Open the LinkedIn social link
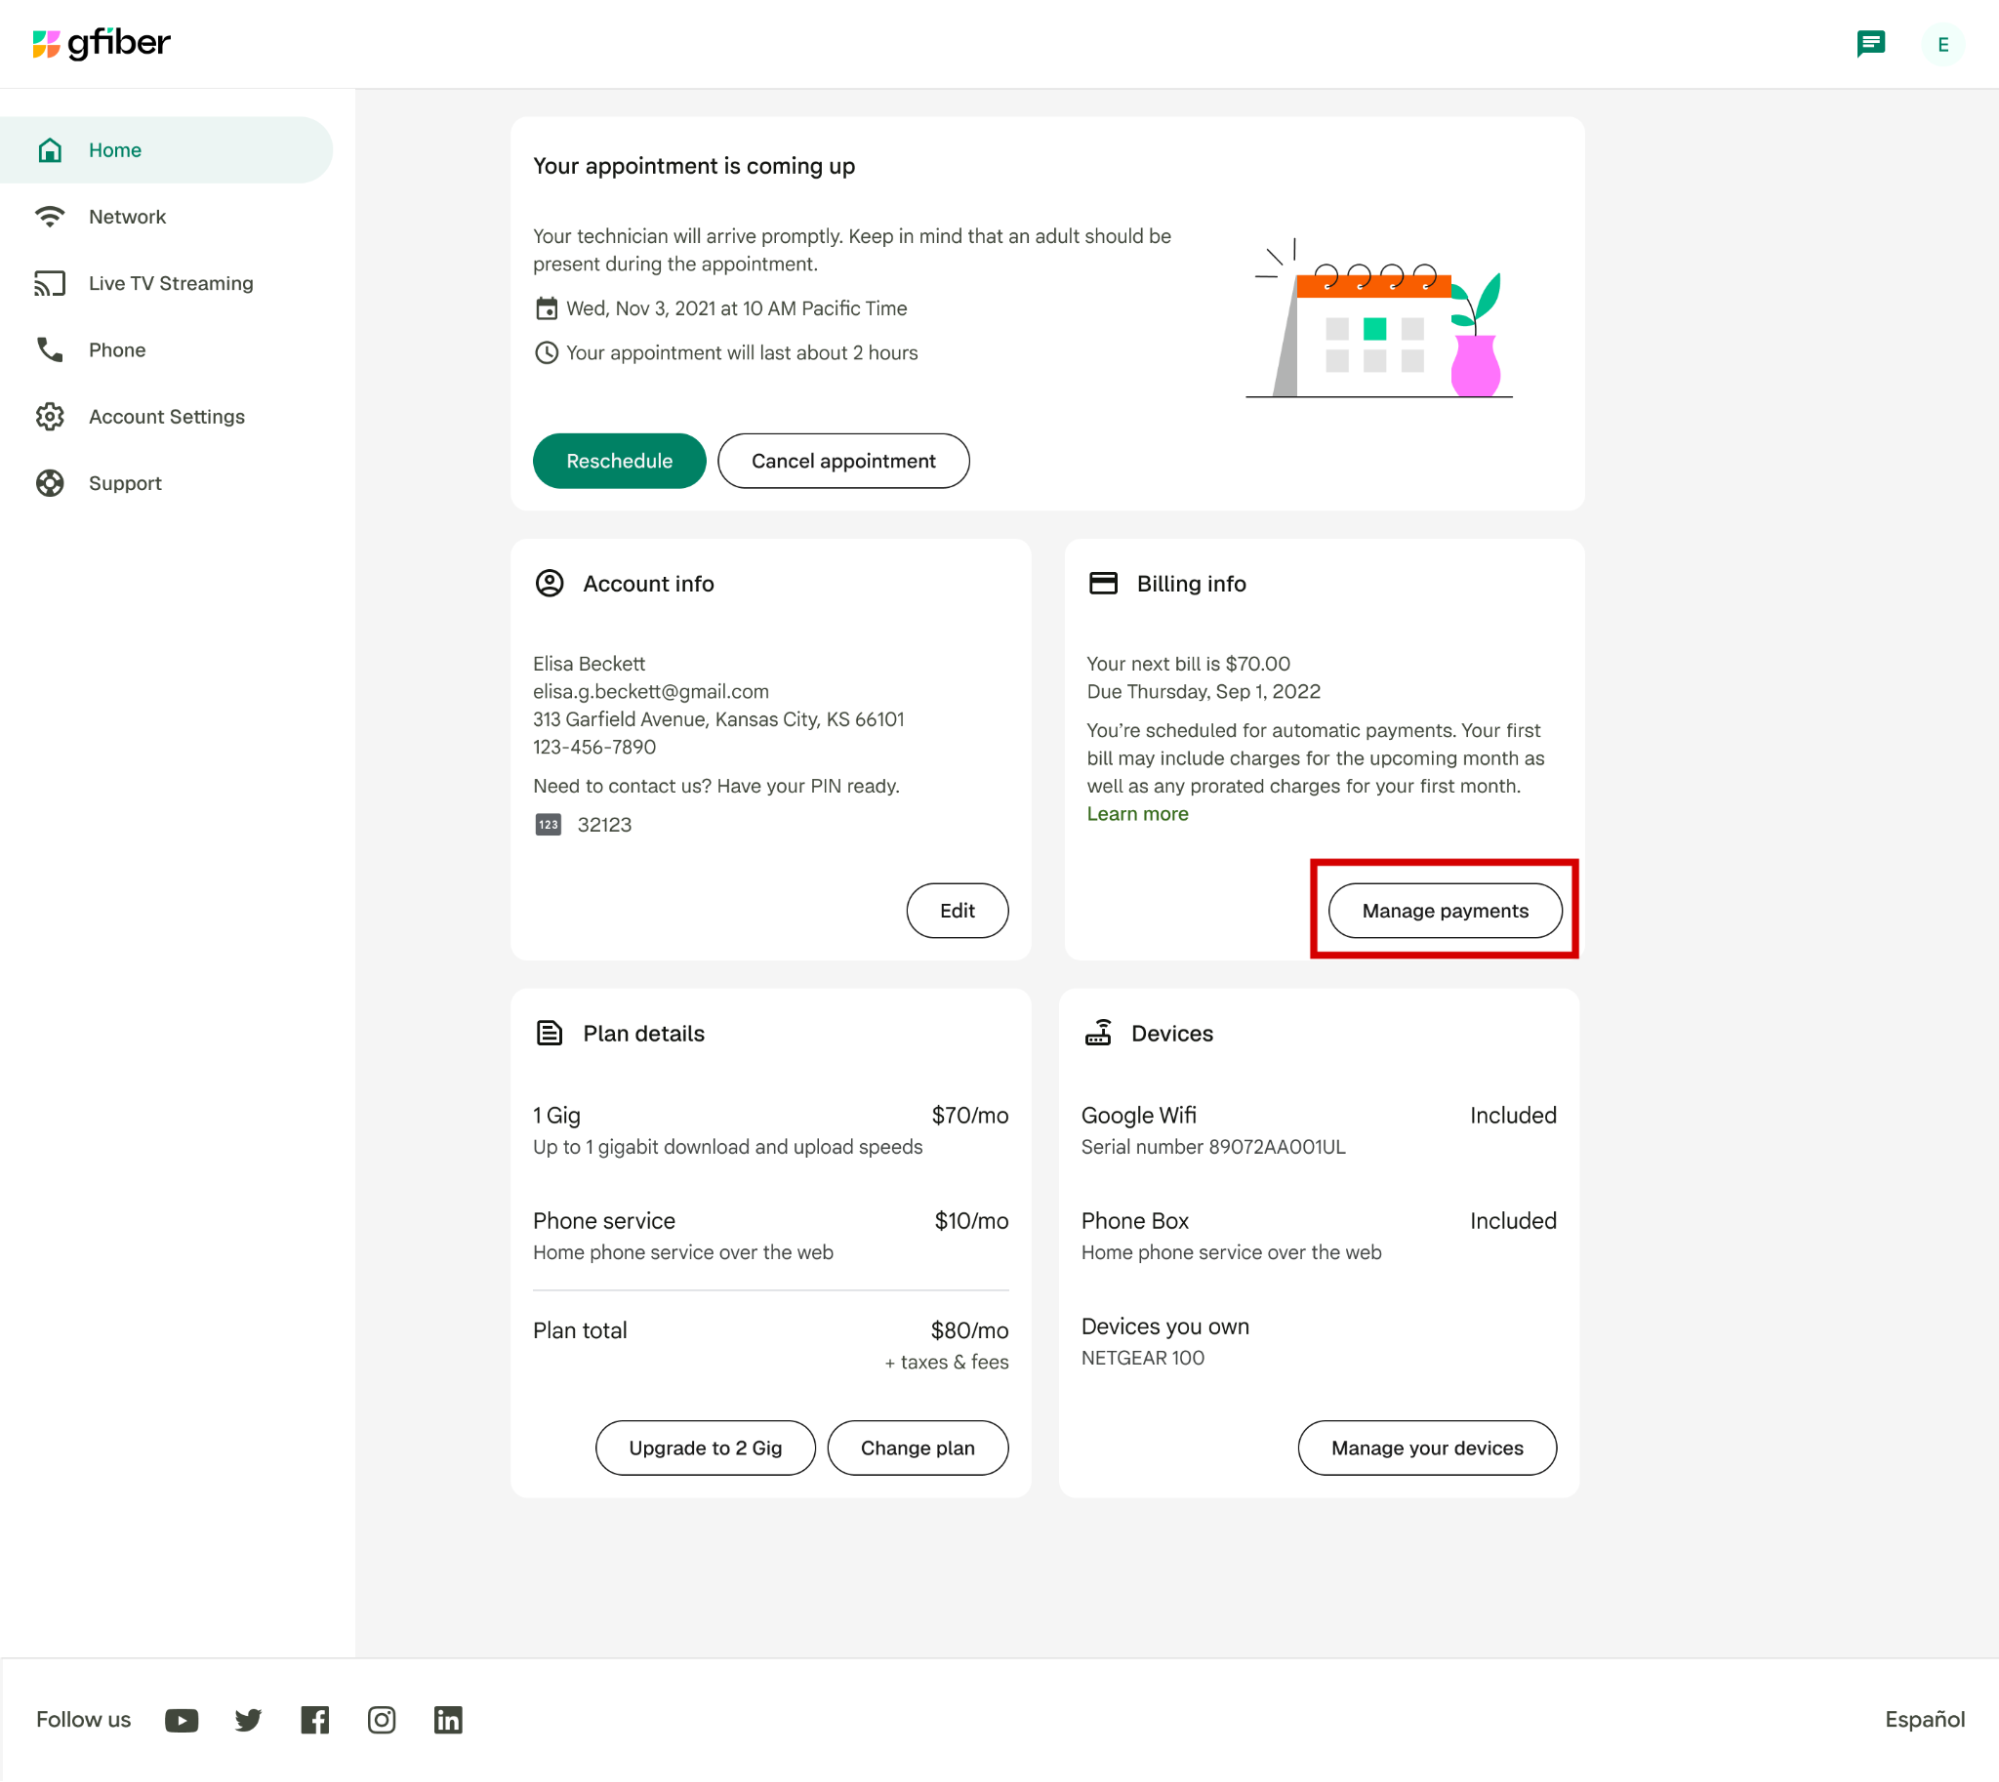Image resolution: width=1999 pixels, height=1782 pixels. point(448,1719)
